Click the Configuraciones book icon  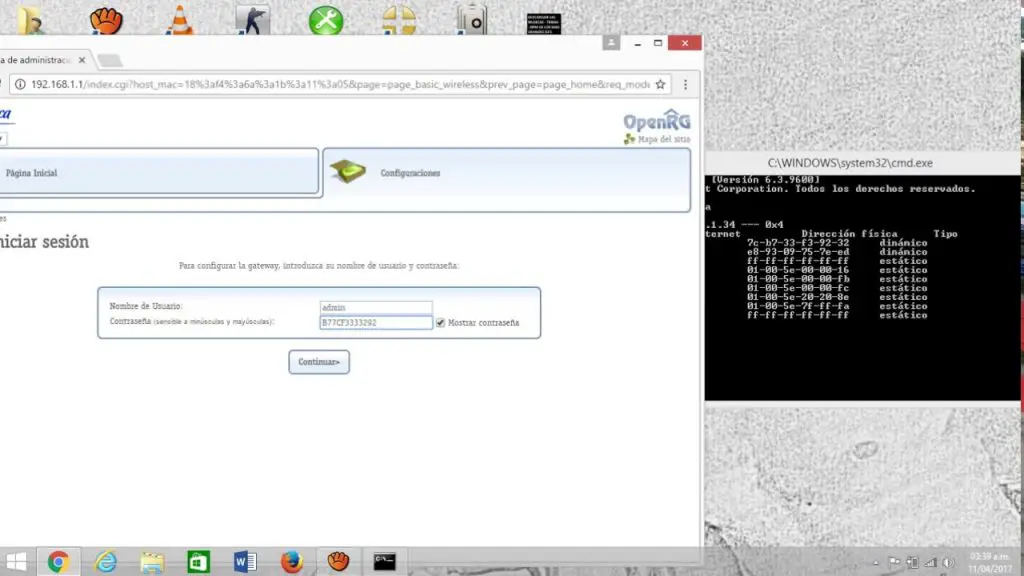coord(347,171)
